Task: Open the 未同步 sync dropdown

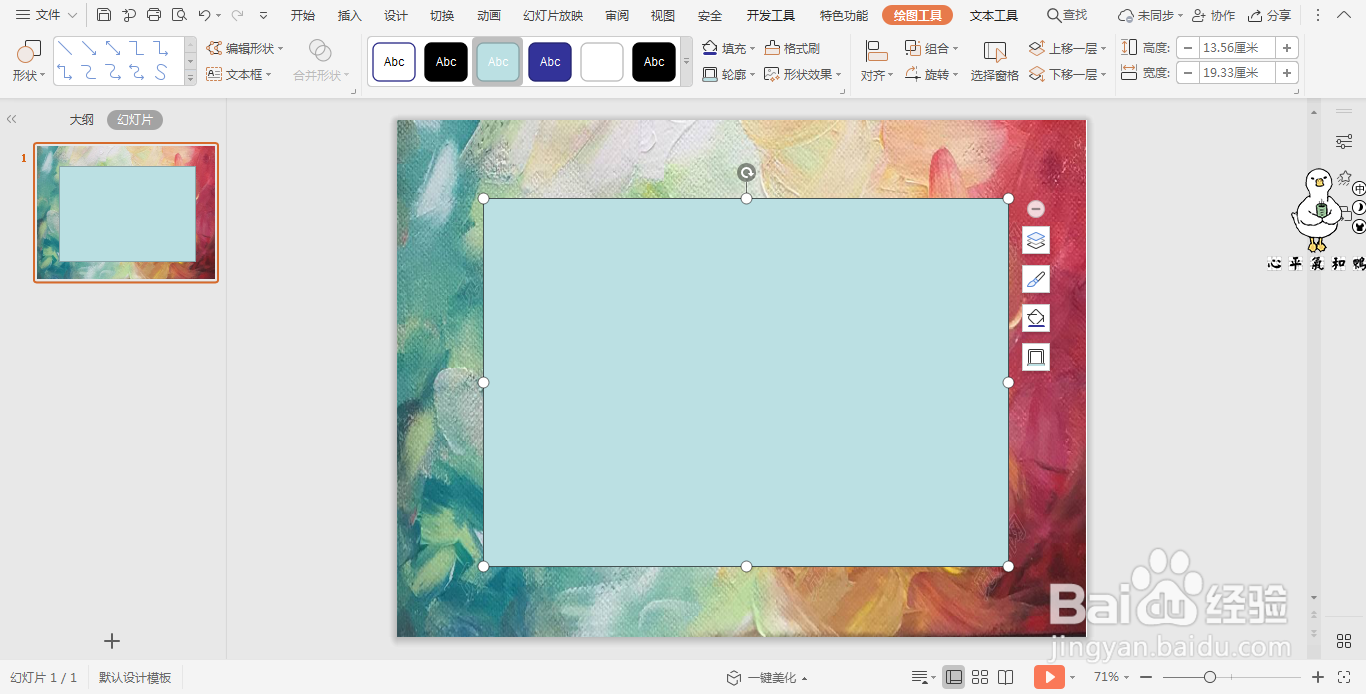Action: 1150,15
